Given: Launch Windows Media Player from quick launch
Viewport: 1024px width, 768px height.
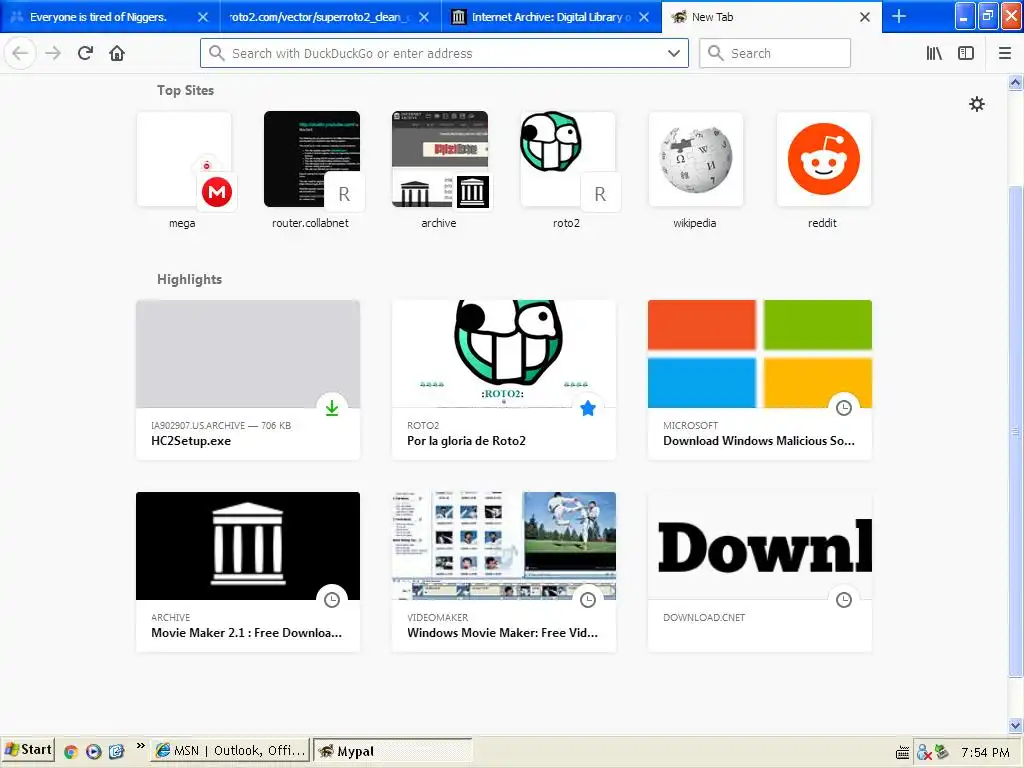Looking at the screenshot, I should click(x=93, y=752).
